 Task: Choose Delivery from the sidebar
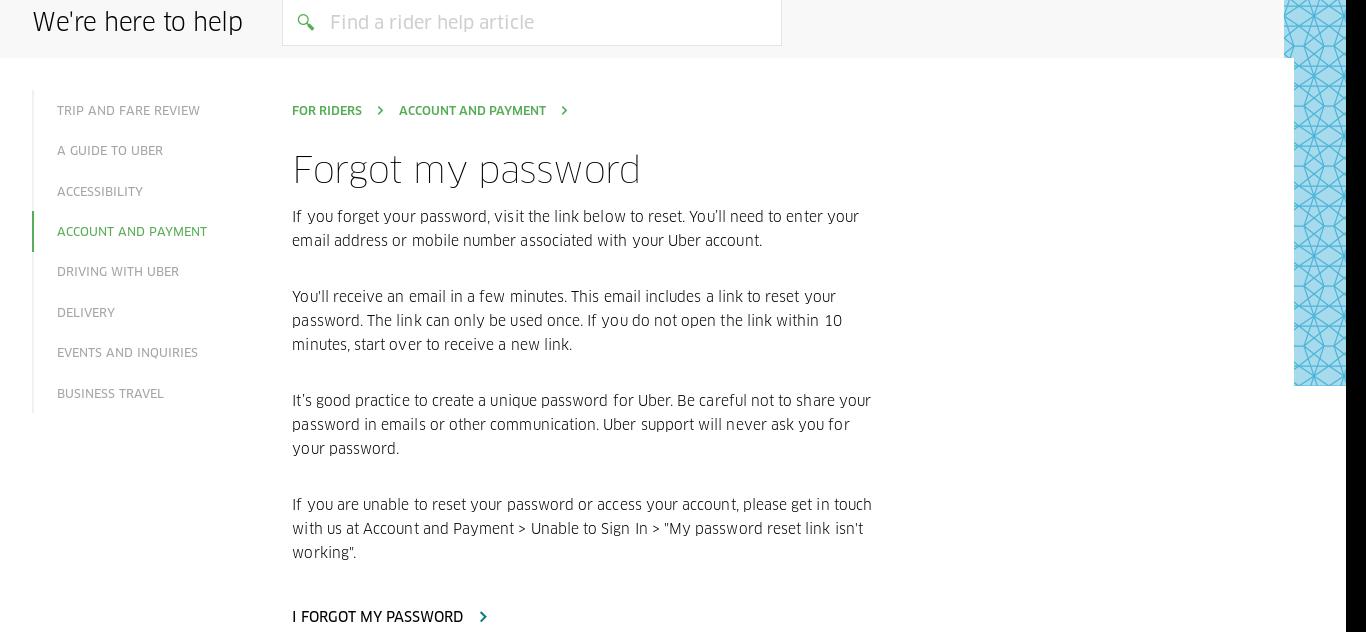coord(86,313)
